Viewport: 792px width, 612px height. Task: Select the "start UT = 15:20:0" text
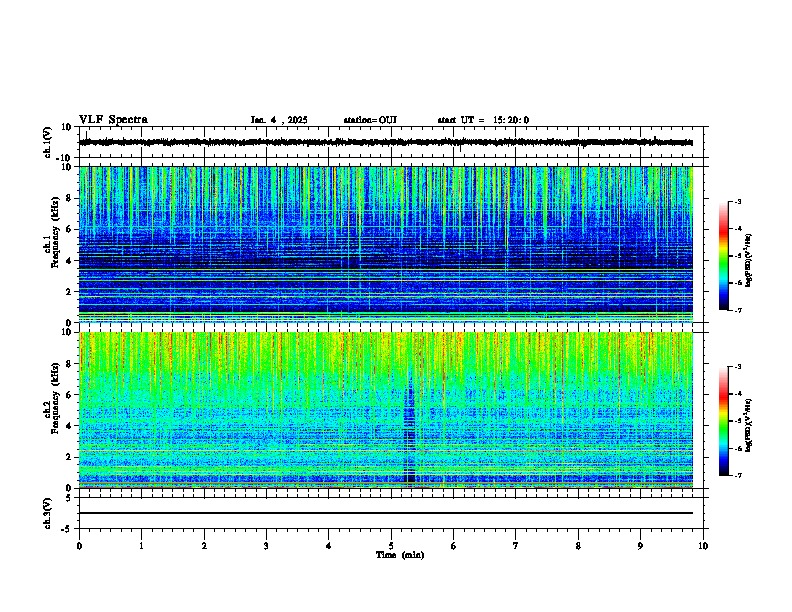click(x=483, y=120)
